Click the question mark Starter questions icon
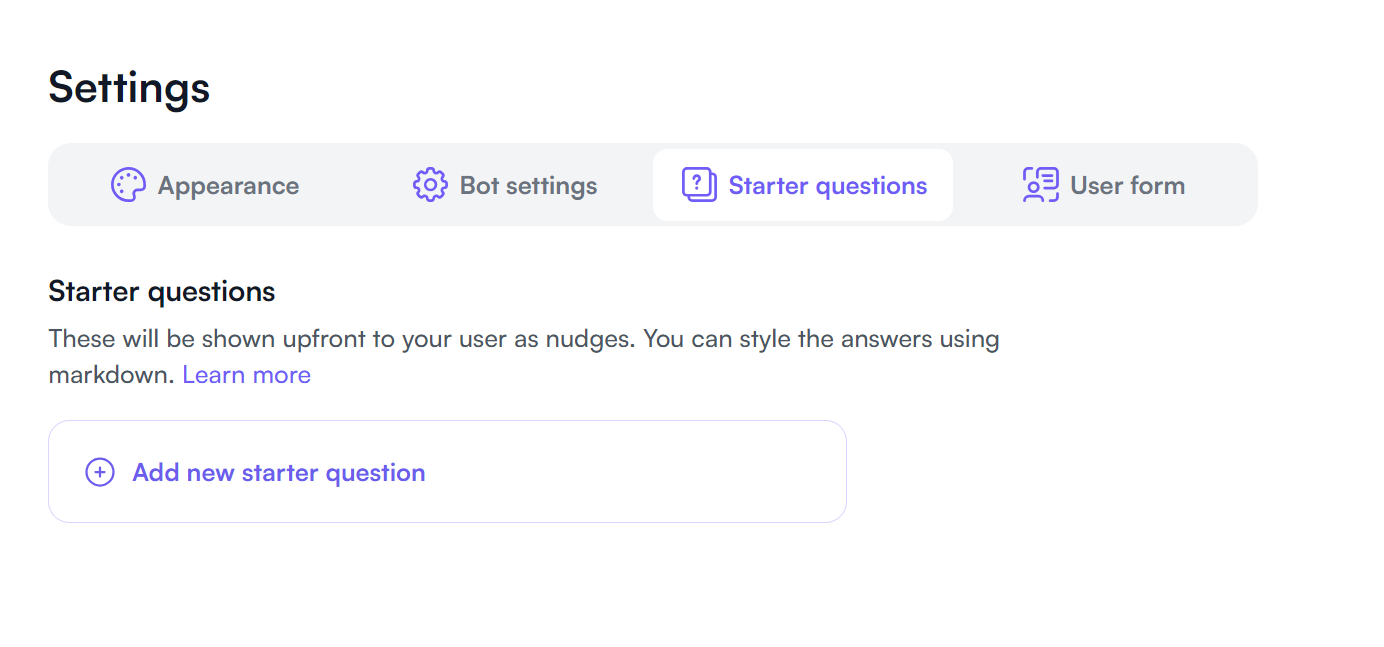 (x=699, y=185)
